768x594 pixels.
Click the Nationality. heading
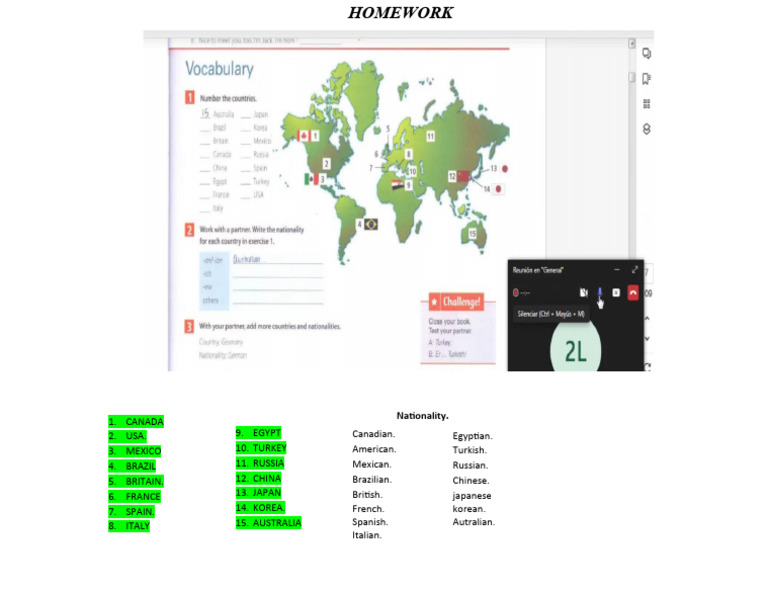point(422,416)
